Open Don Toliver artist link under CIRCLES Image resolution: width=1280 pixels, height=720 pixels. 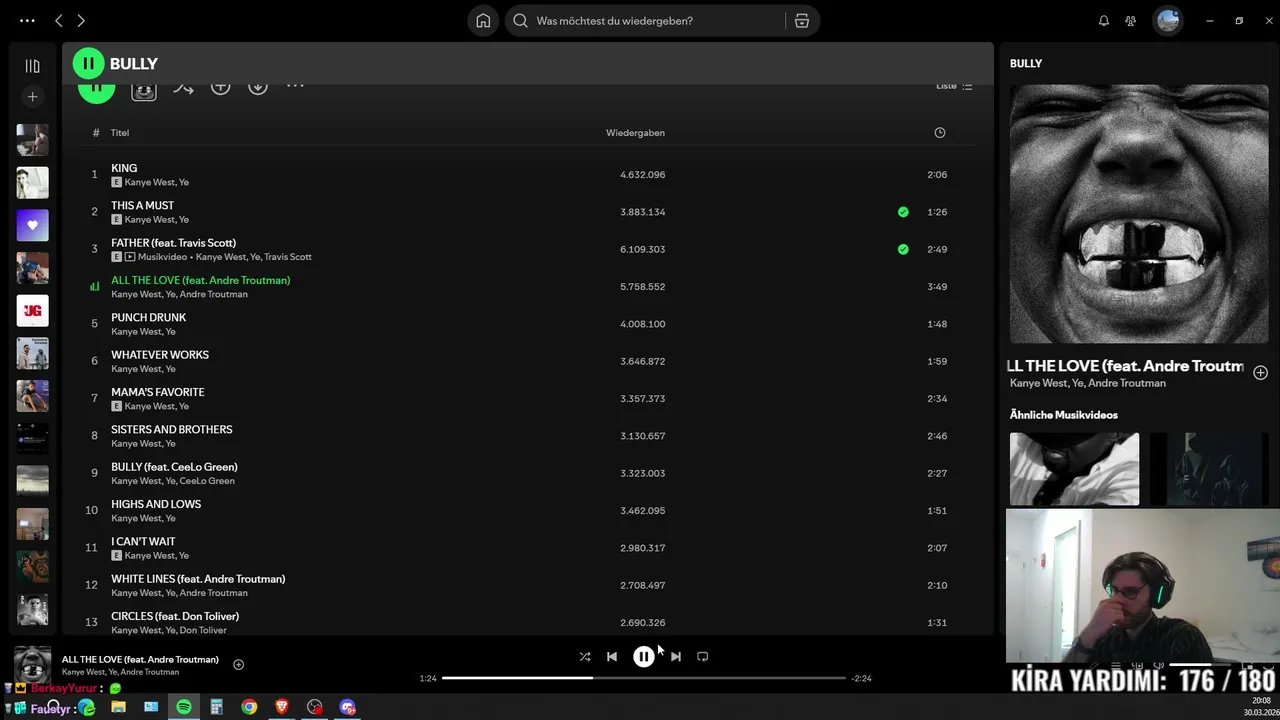click(x=203, y=630)
